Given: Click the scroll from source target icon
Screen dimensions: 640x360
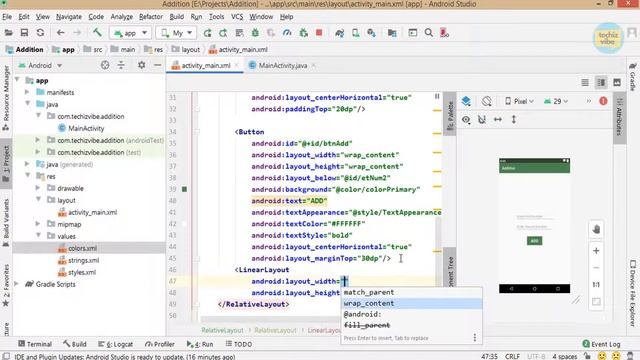Looking at the screenshot, I should pyautogui.click(x=105, y=65).
